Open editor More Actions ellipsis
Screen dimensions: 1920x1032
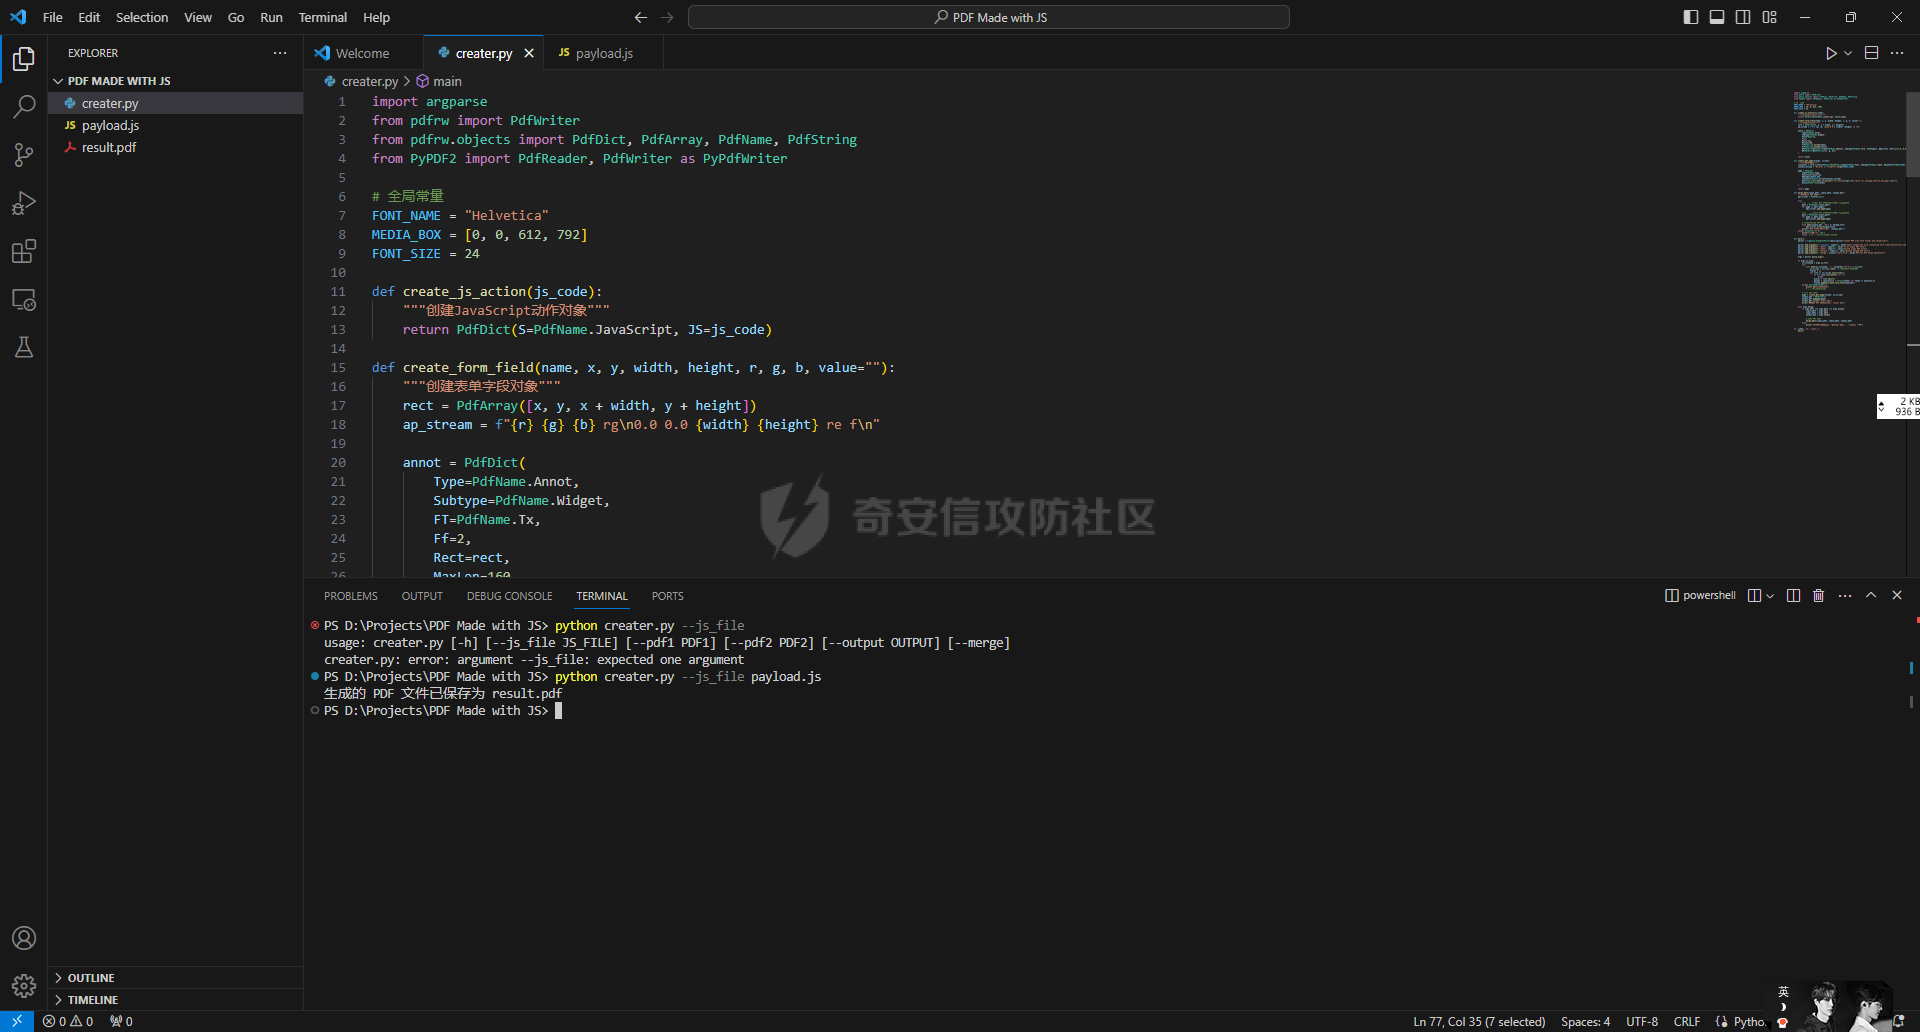click(x=1897, y=53)
